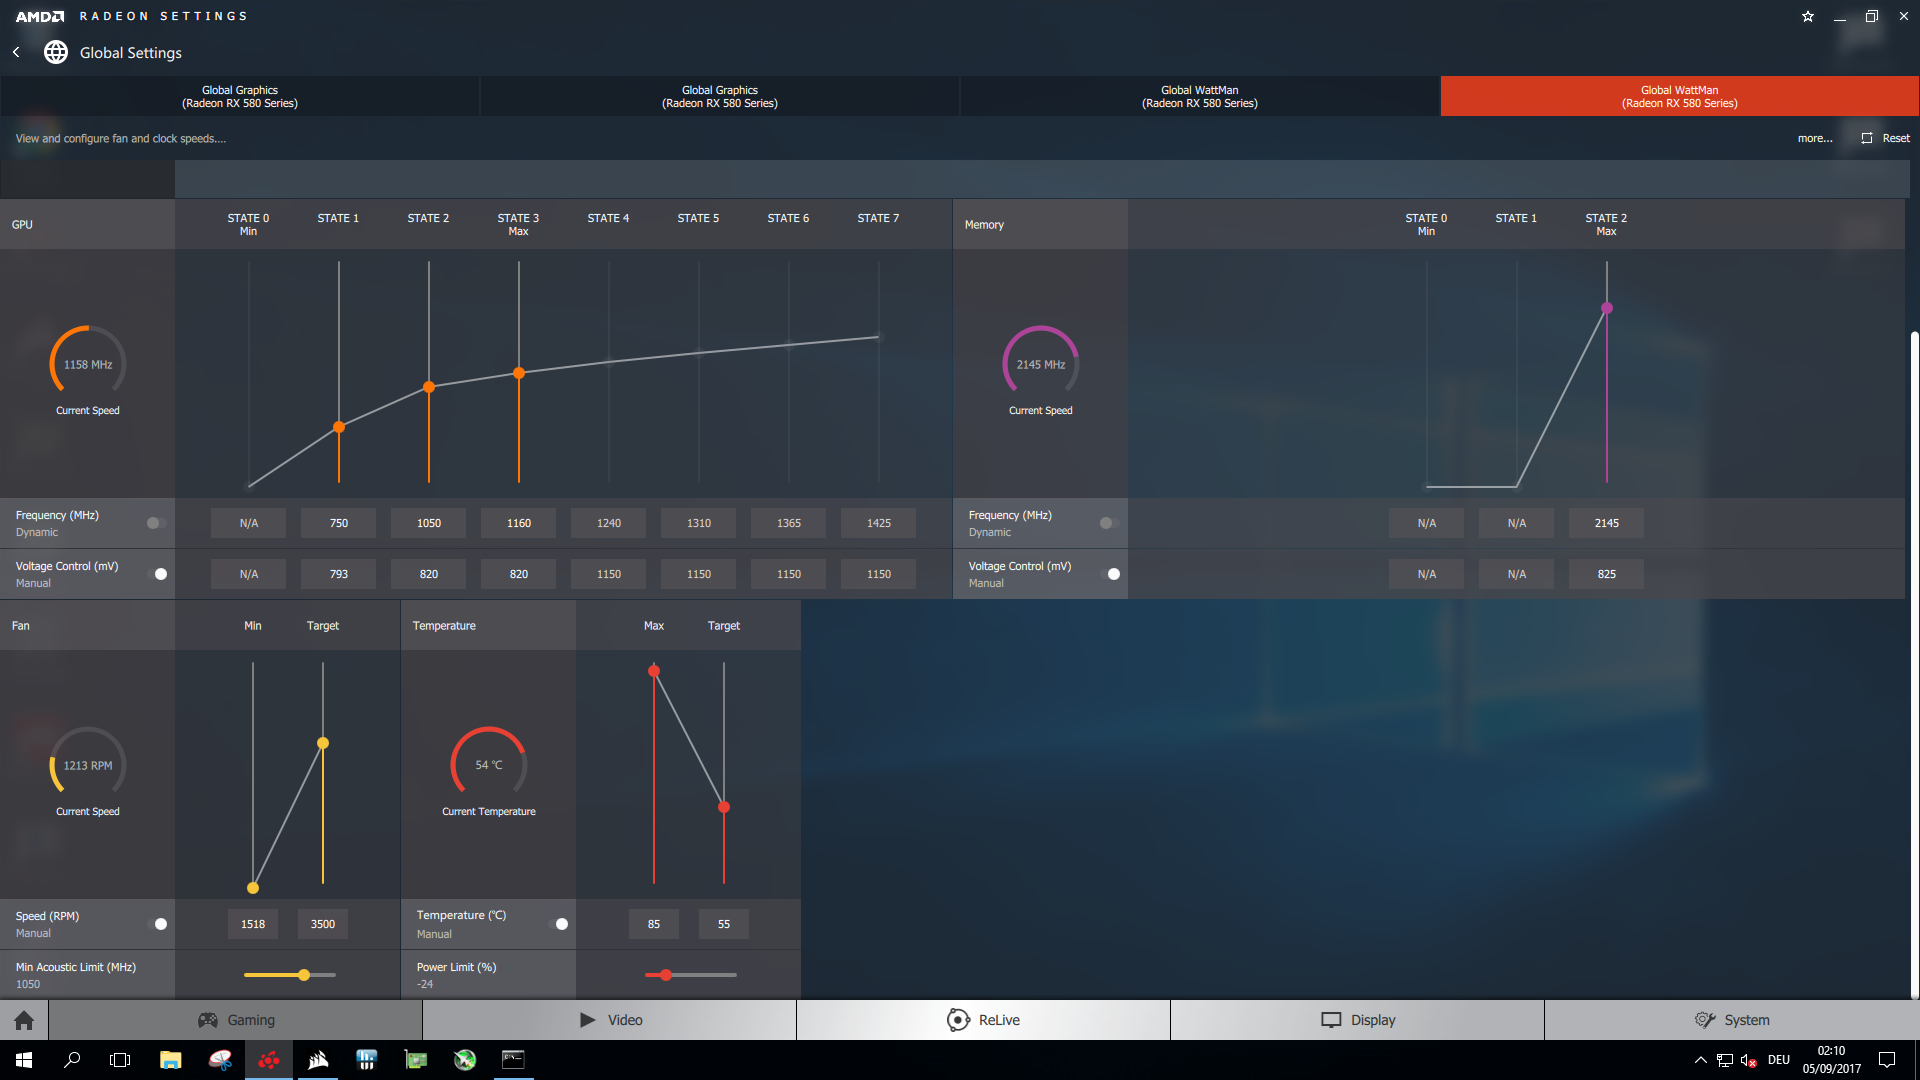Open the Home icon in bottom bar
The width and height of the screenshot is (1920, 1080).
point(24,1020)
